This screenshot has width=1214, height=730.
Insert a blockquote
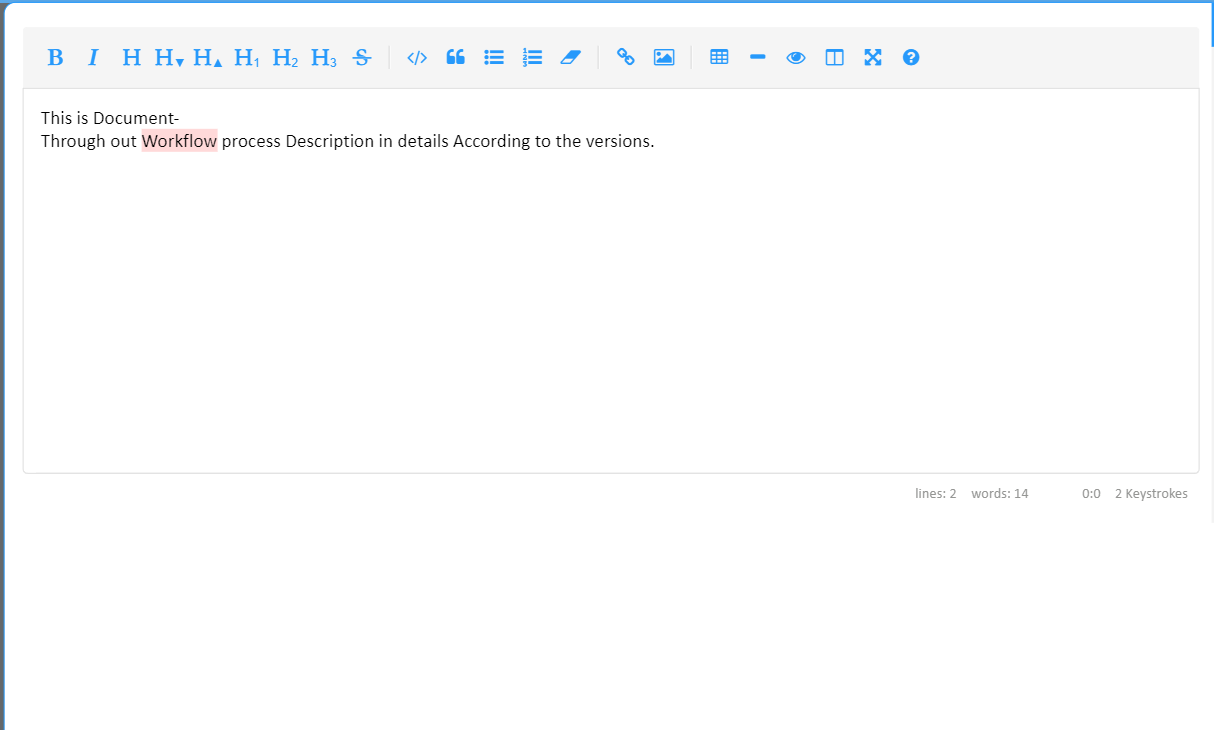[x=455, y=57]
